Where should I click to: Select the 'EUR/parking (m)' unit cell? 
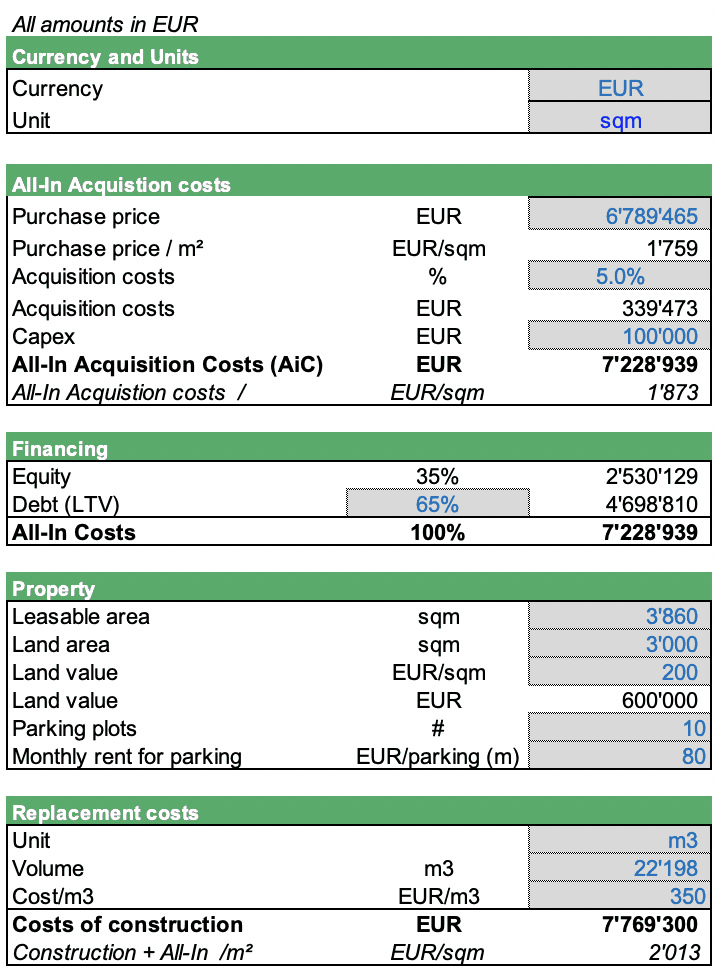pyautogui.click(x=437, y=757)
